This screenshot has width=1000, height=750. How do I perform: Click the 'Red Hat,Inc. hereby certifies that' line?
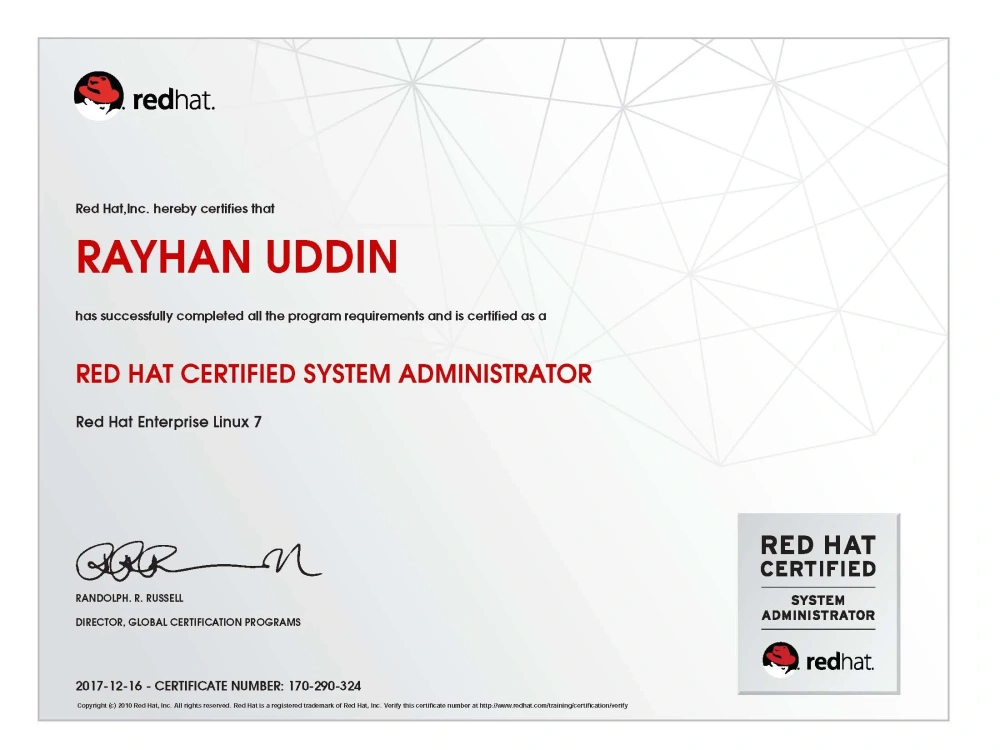(175, 209)
